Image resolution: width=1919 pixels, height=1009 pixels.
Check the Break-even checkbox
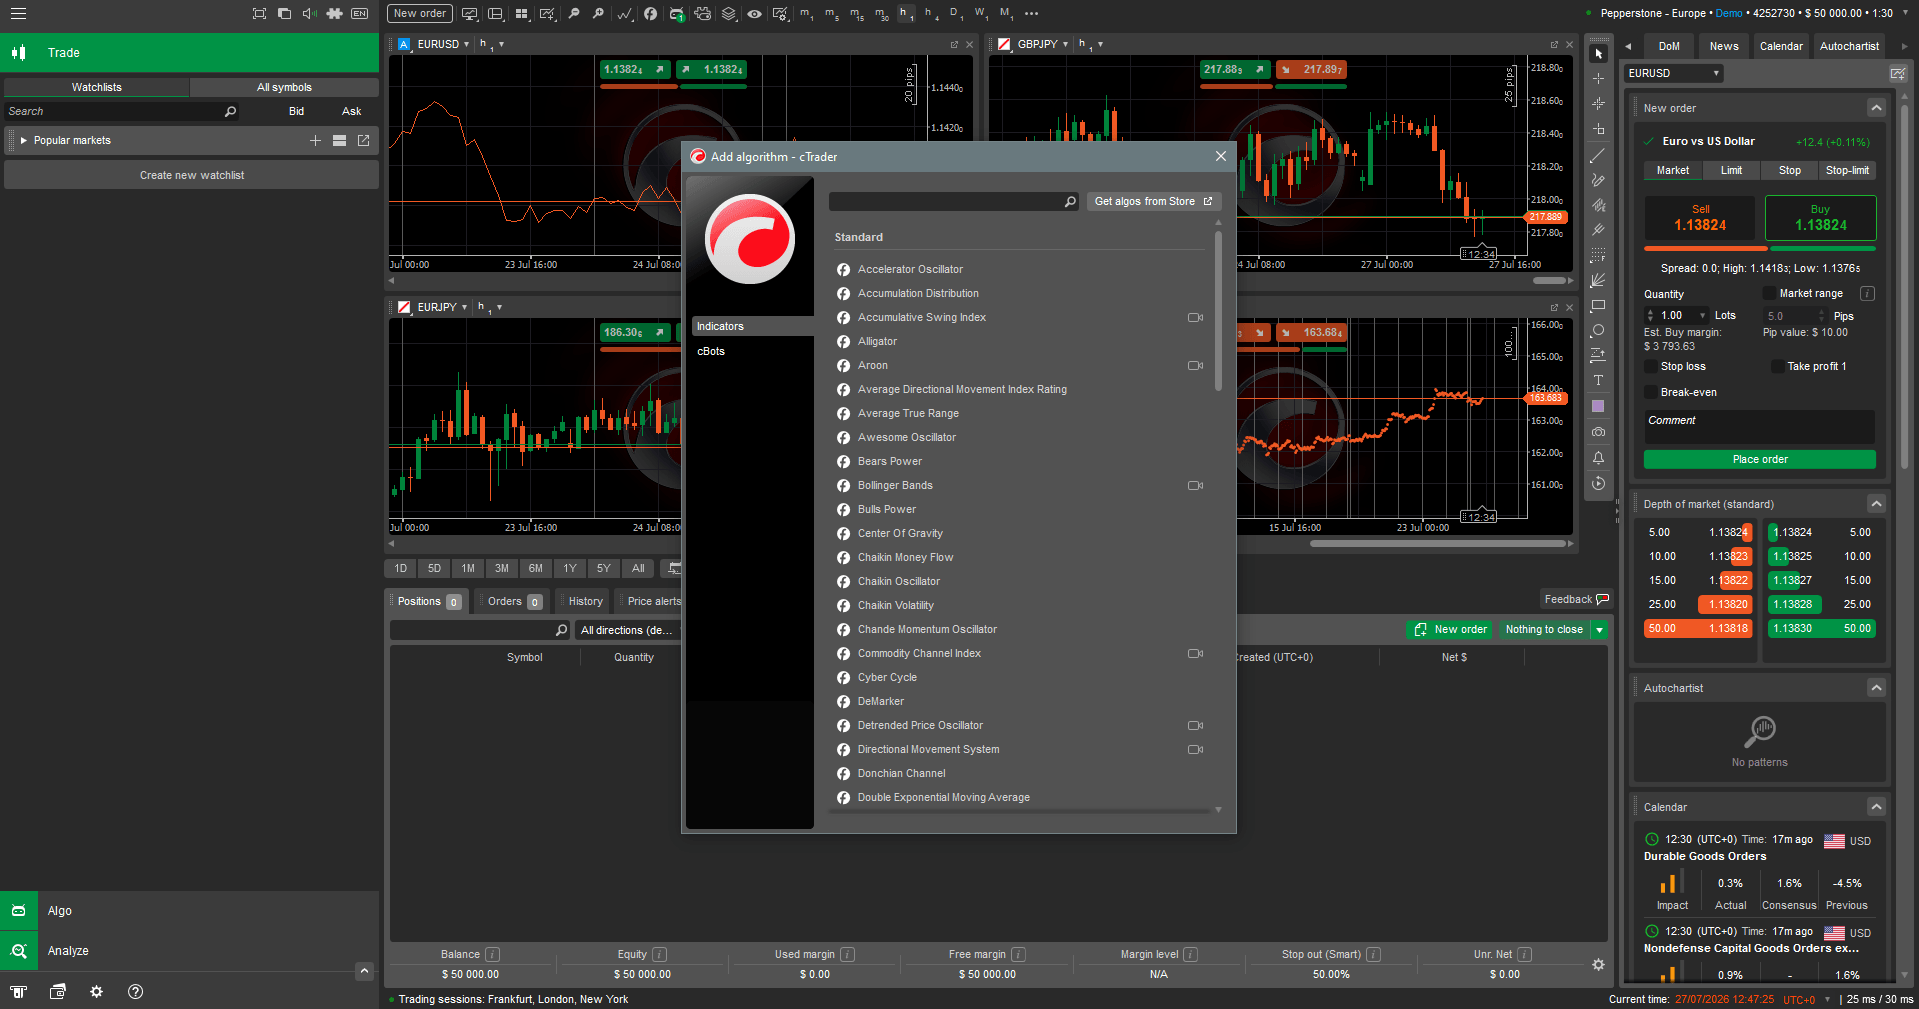[x=1650, y=392]
